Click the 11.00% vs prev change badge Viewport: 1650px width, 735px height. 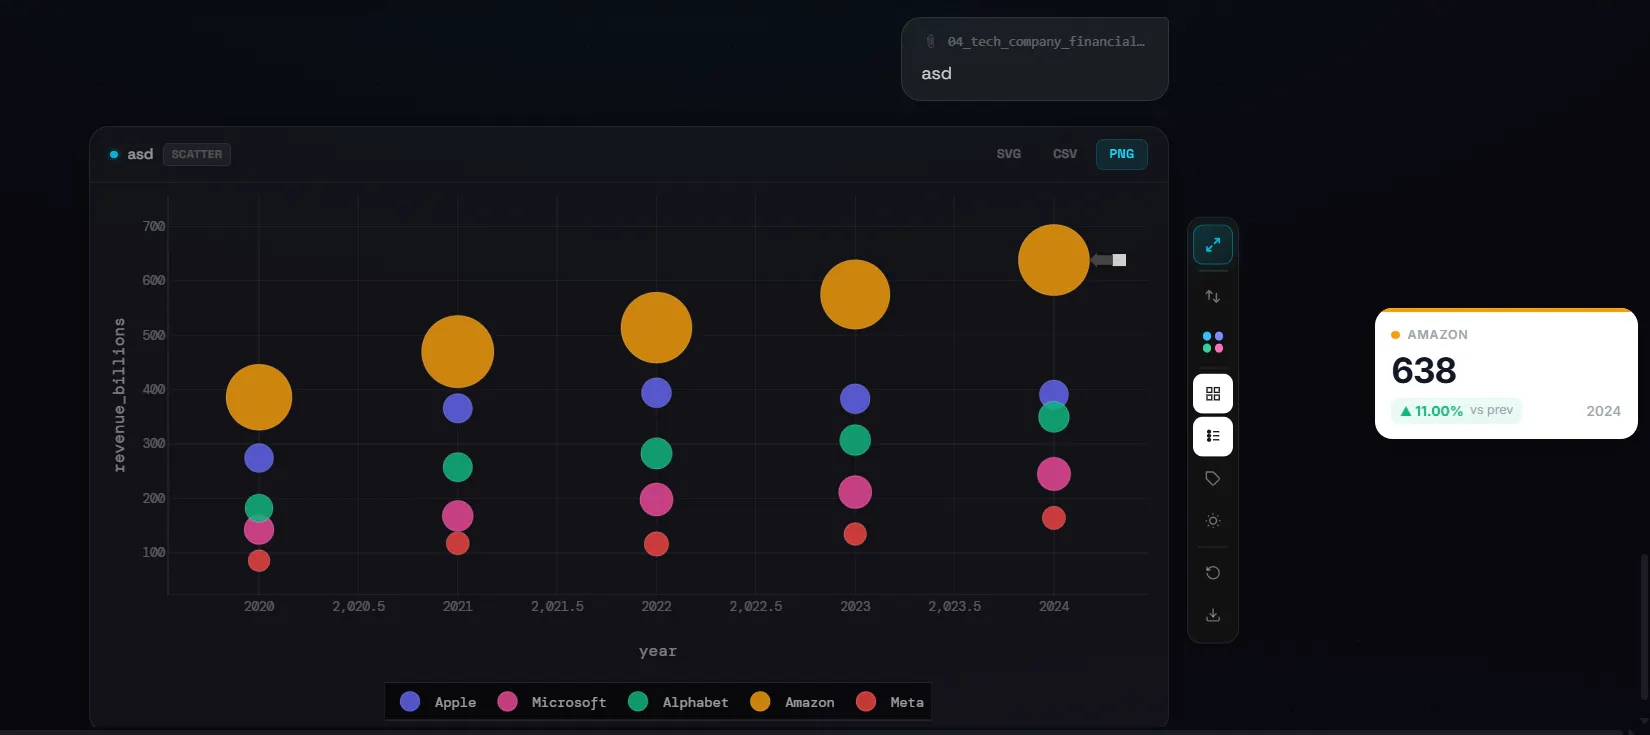click(x=1456, y=410)
